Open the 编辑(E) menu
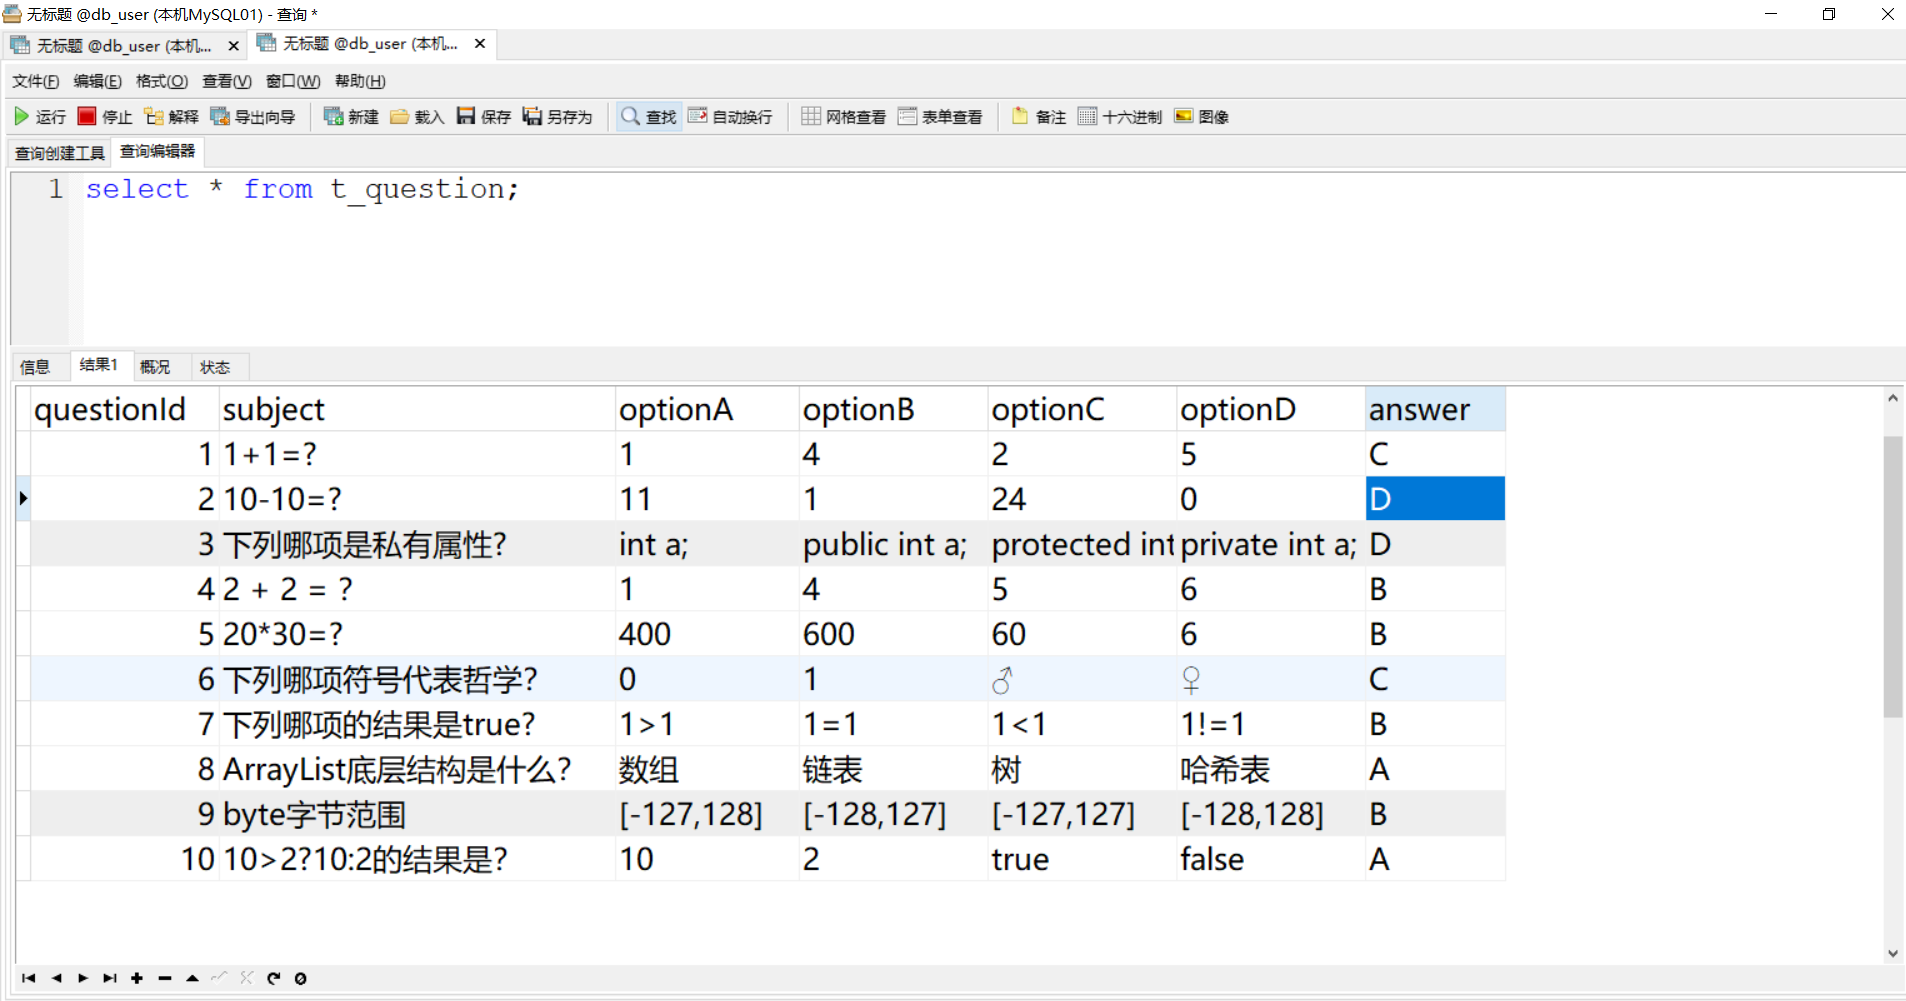1906x1001 pixels. pos(98,81)
